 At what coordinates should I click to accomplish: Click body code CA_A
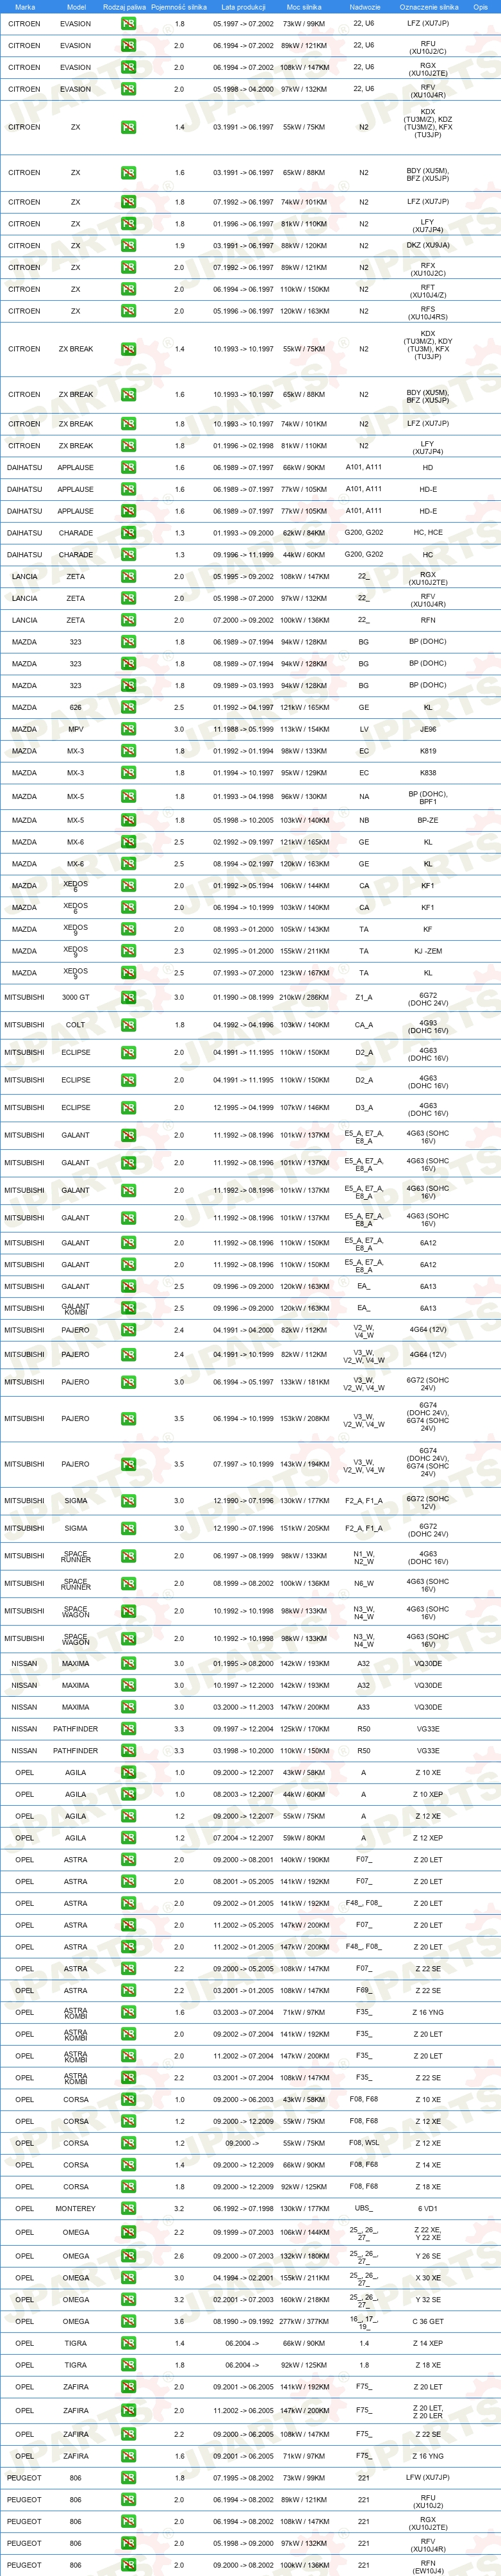coord(364,1025)
